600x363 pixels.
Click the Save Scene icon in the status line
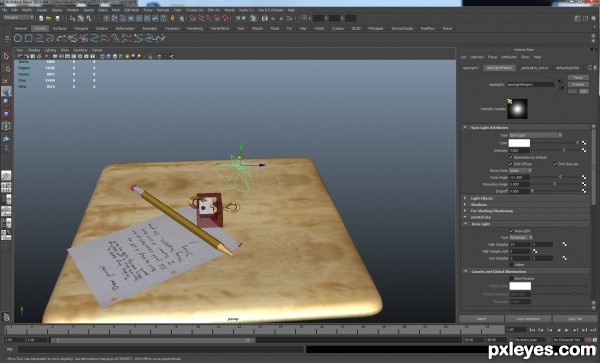pyautogui.click(x=57, y=18)
